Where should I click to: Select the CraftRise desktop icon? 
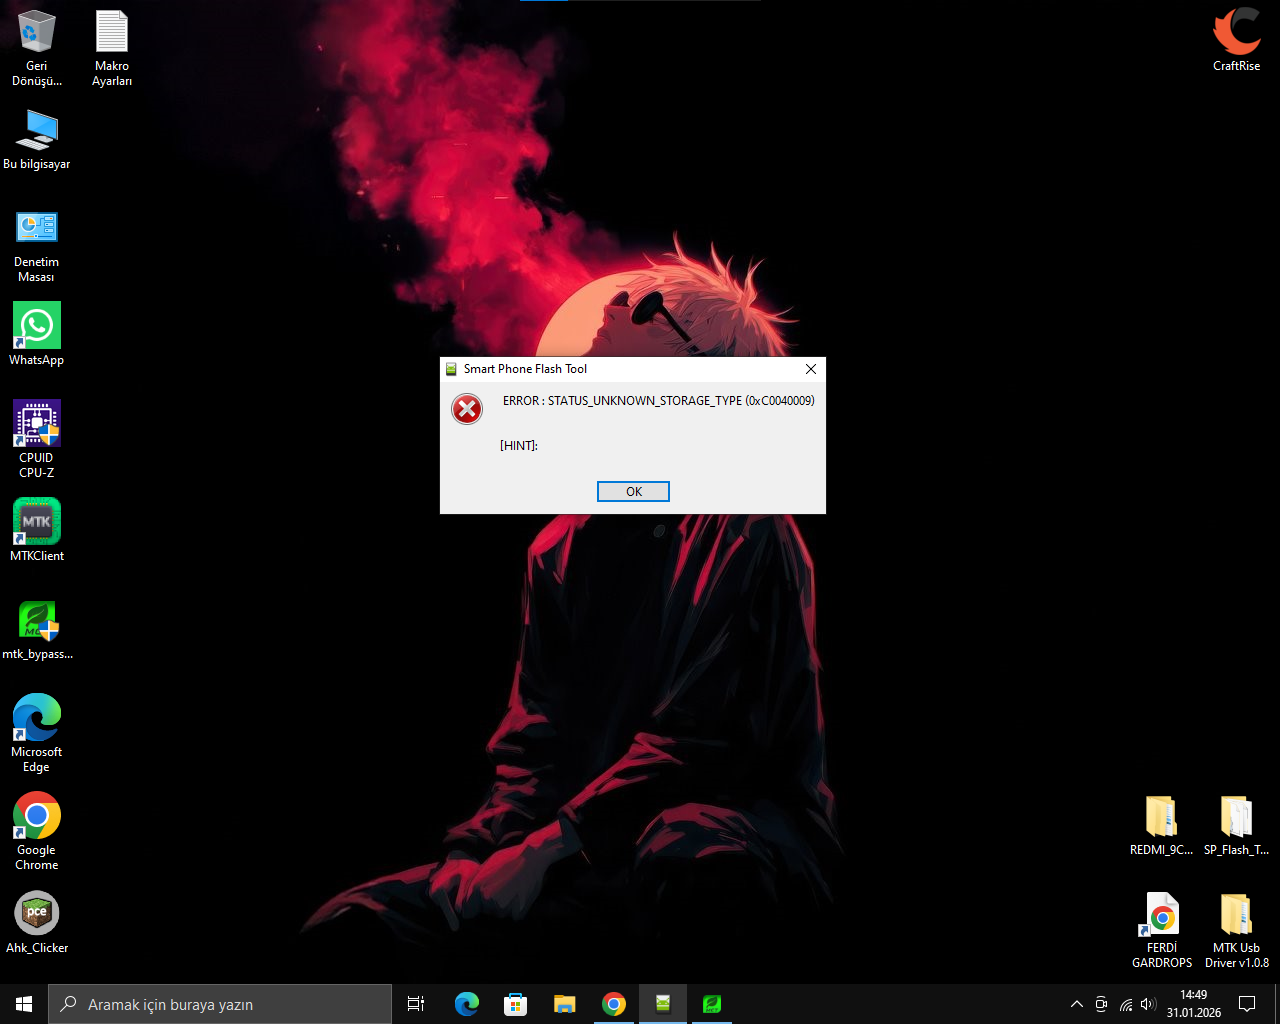point(1236,40)
